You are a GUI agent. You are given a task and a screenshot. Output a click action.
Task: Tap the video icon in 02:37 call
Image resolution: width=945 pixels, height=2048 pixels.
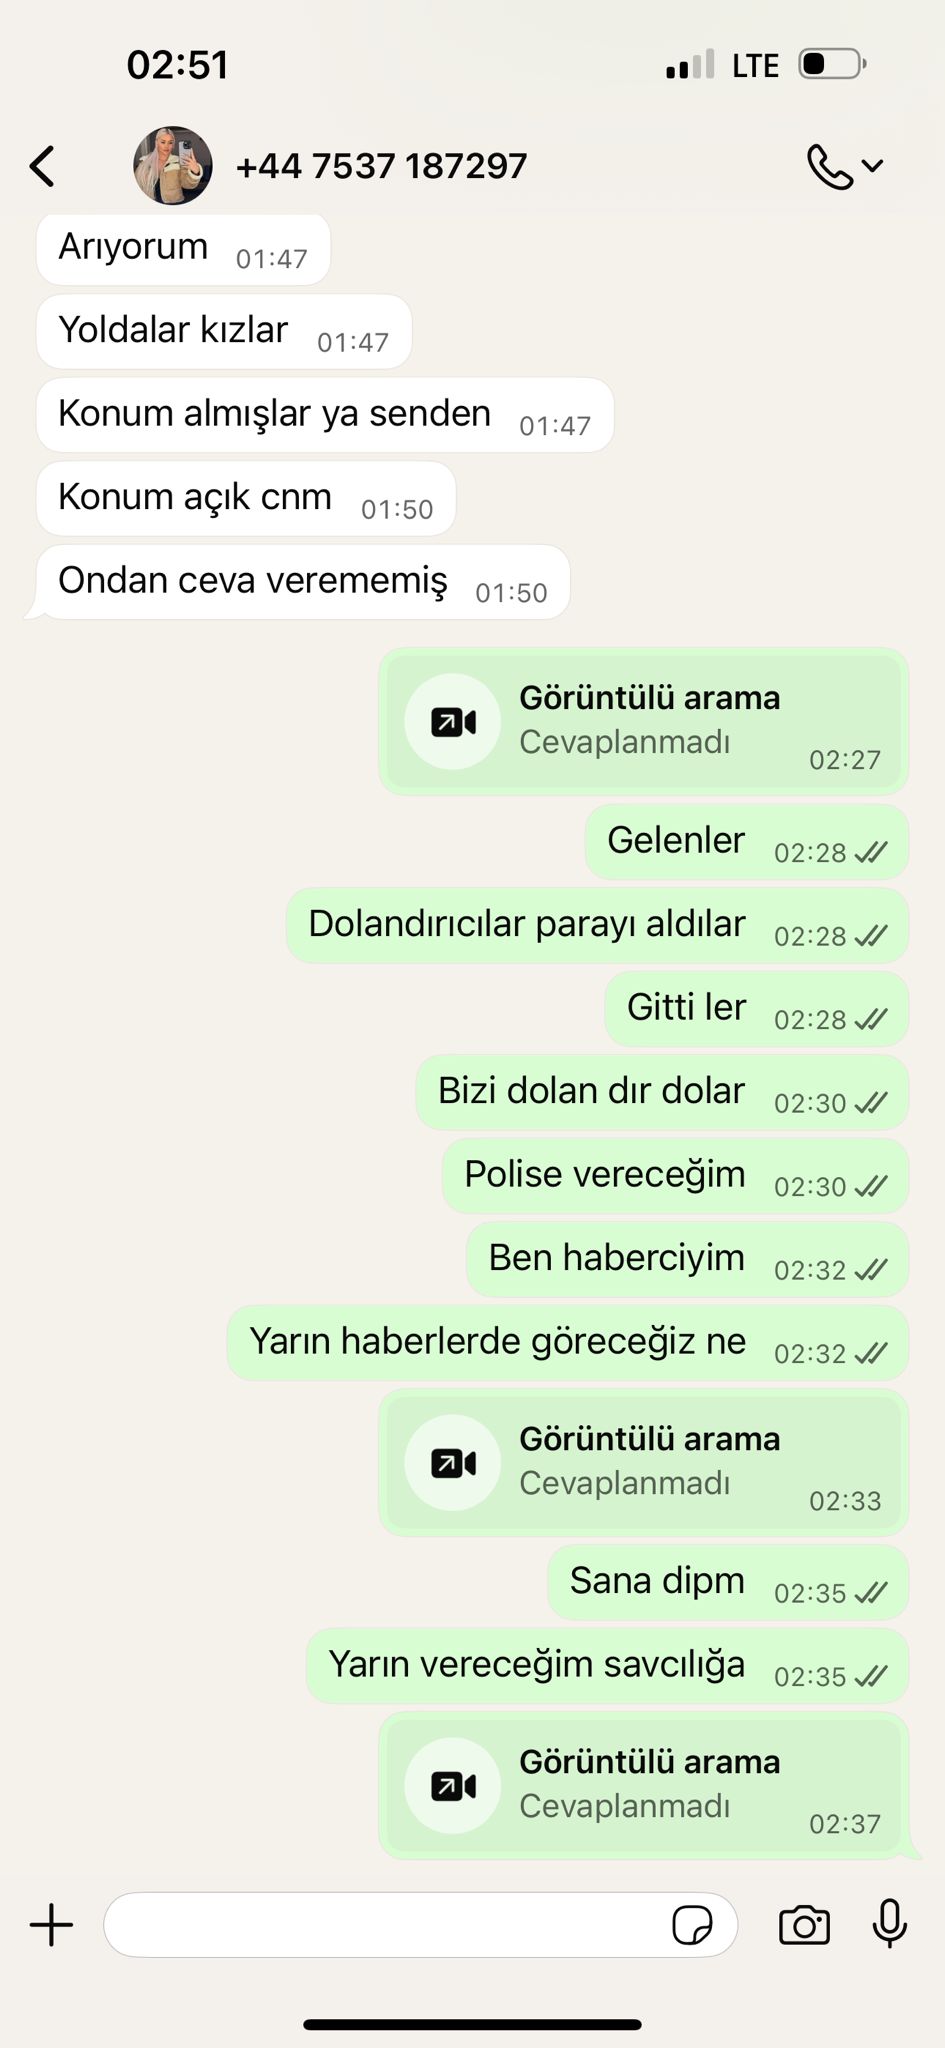point(453,1786)
